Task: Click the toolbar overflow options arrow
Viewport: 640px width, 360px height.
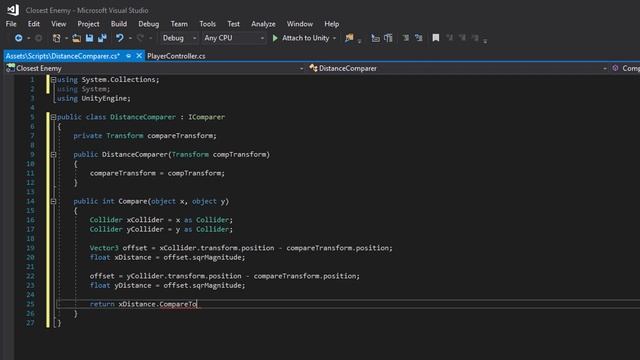Action: tap(485, 41)
